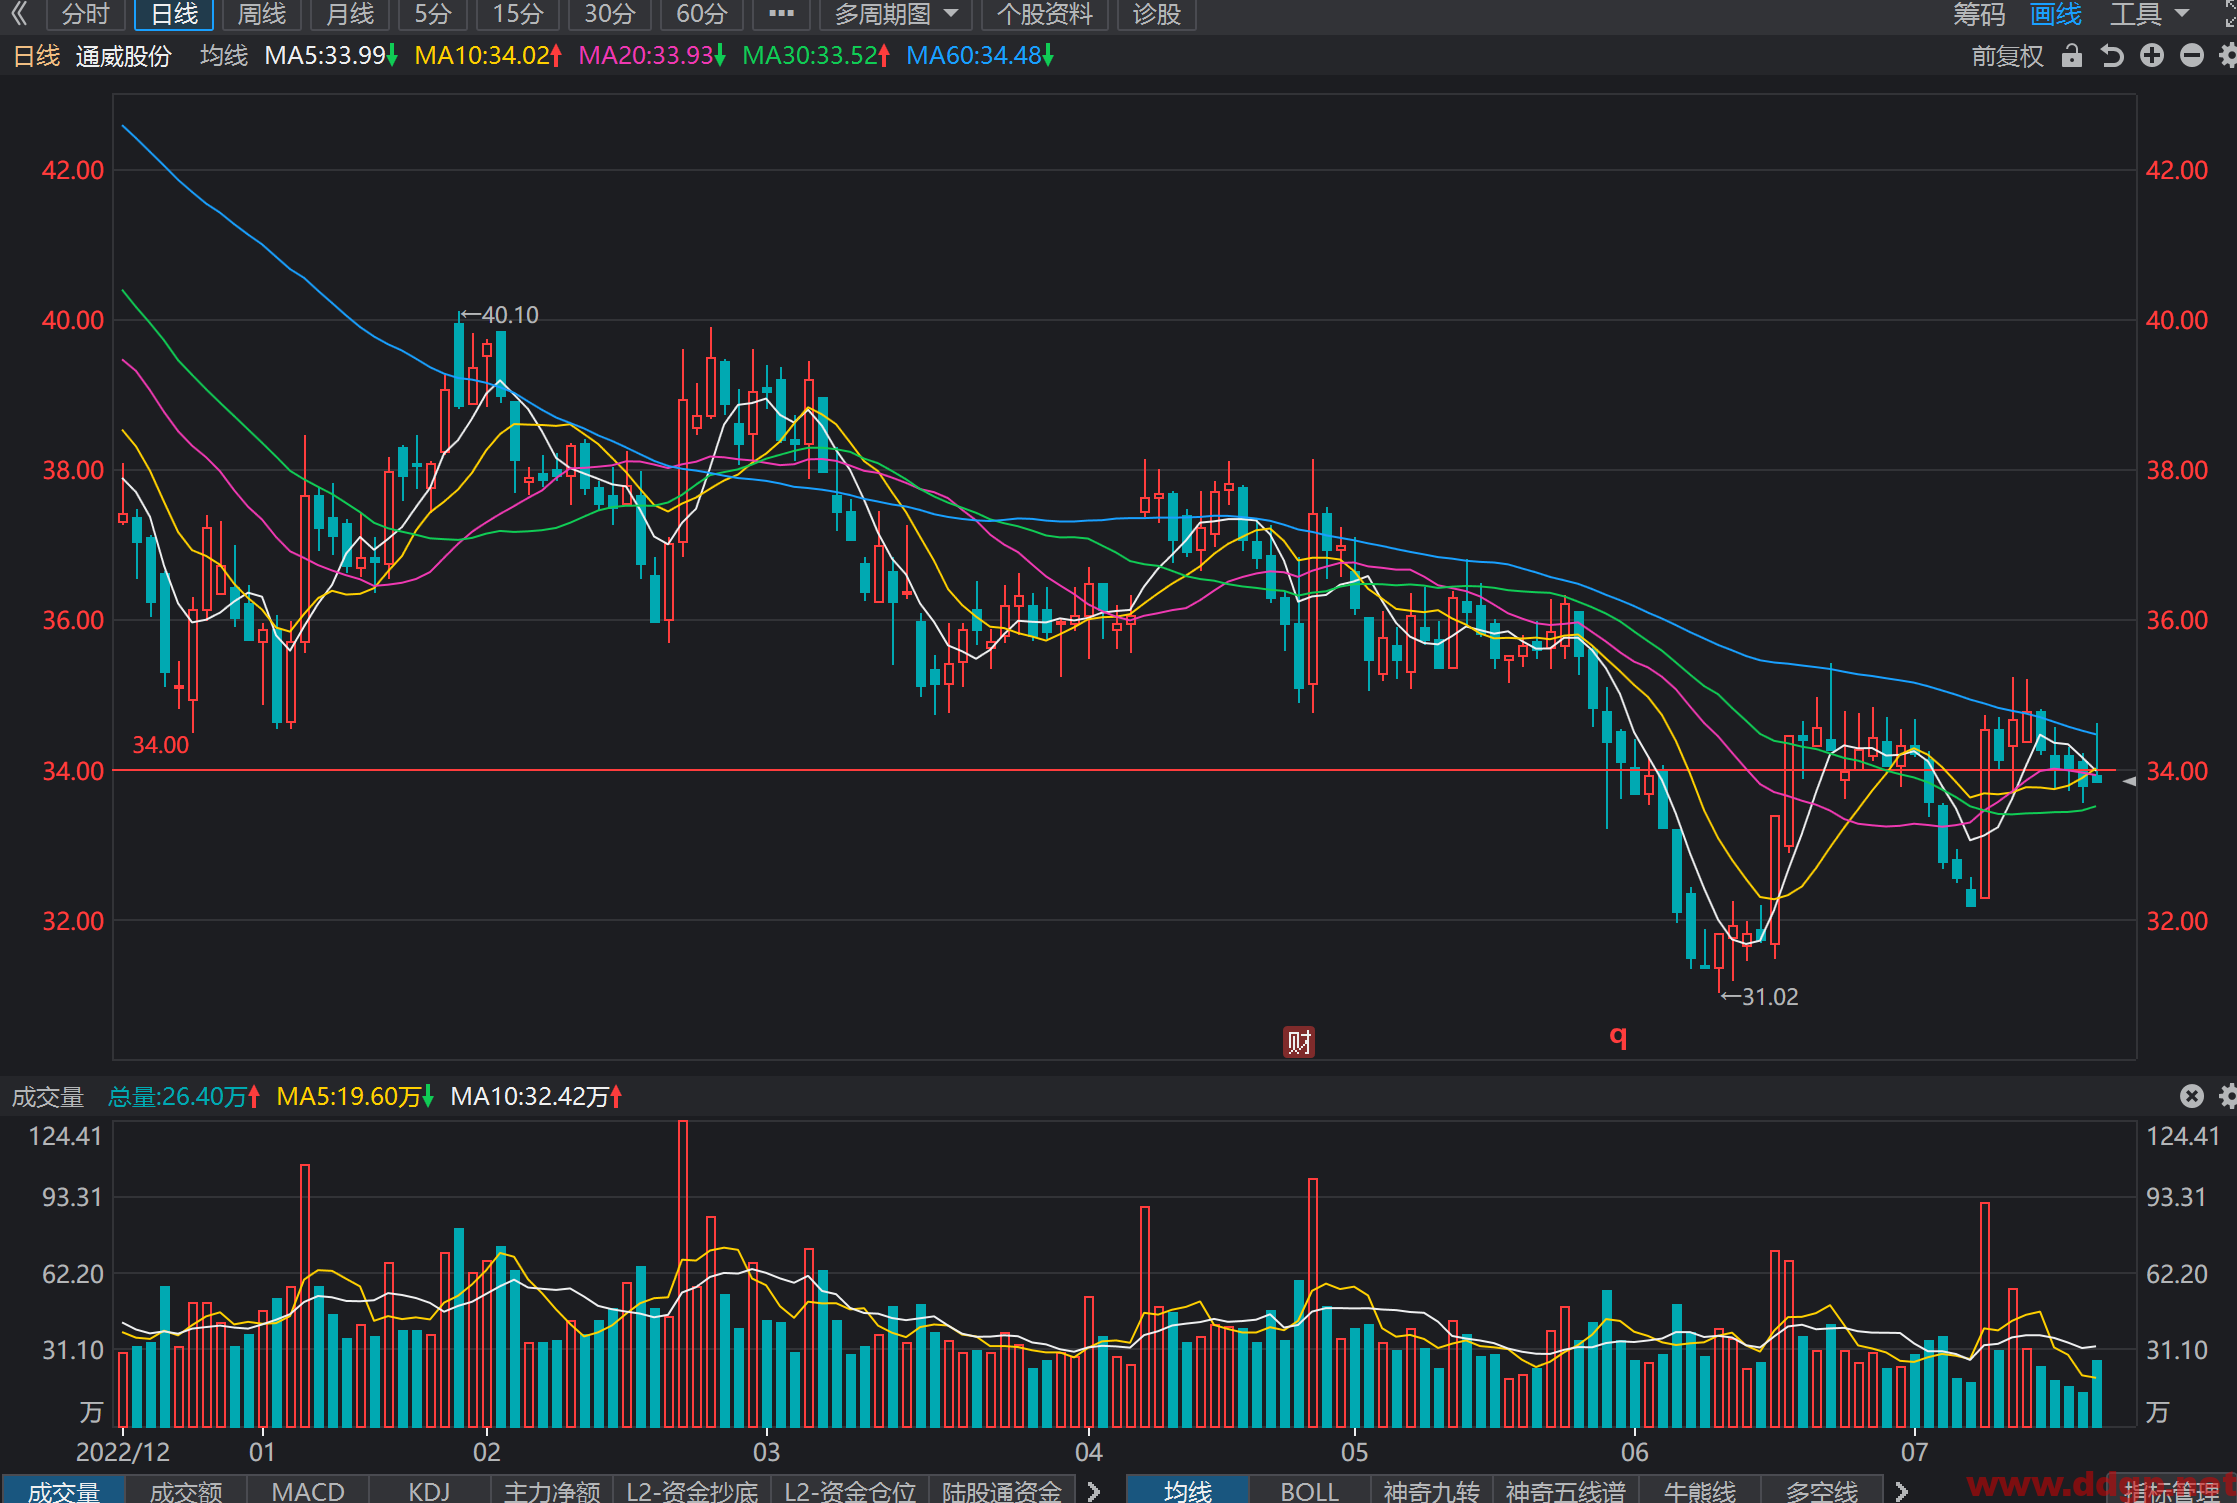This screenshot has width=2237, height=1503.
Task: Select 多空线 indicator tab
Action: tap(1822, 1490)
